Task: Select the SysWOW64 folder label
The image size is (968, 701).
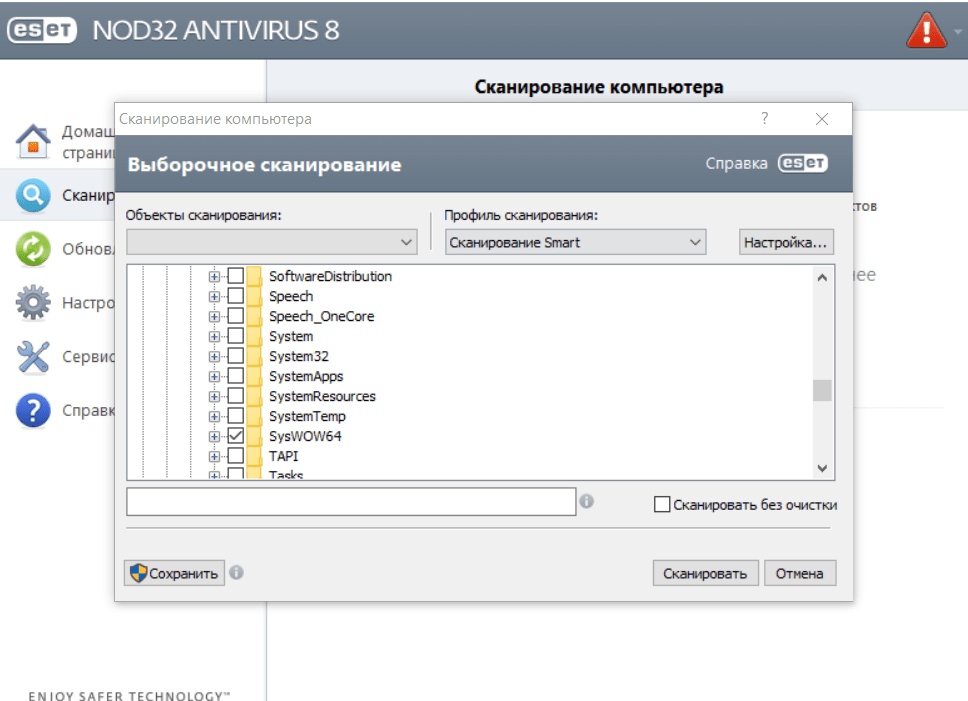Action: tap(305, 436)
